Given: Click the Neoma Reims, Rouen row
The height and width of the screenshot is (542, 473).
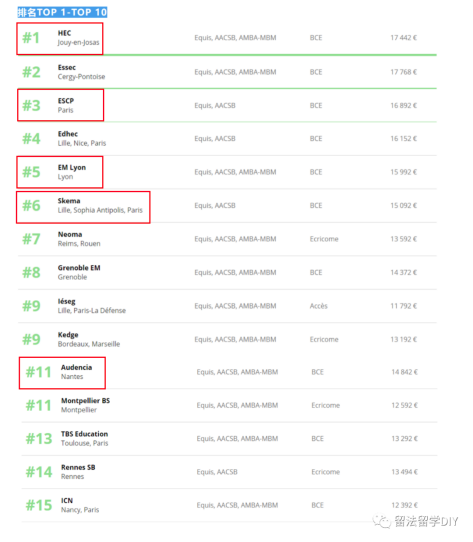Looking at the screenshot, I should click(227, 239).
